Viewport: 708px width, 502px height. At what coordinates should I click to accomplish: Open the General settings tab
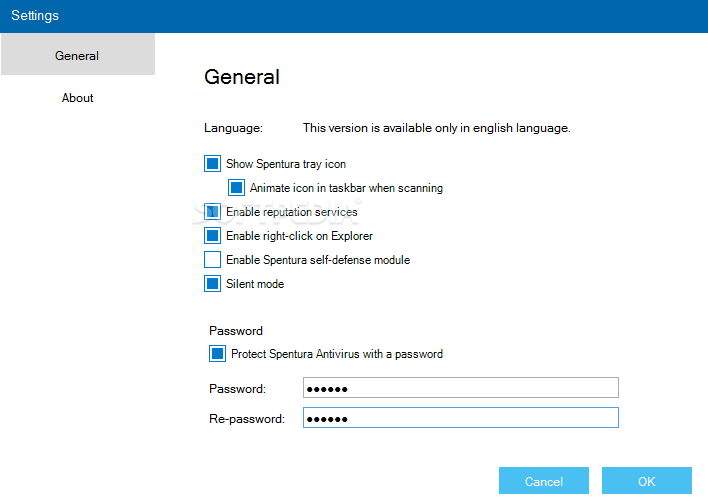[78, 55]
